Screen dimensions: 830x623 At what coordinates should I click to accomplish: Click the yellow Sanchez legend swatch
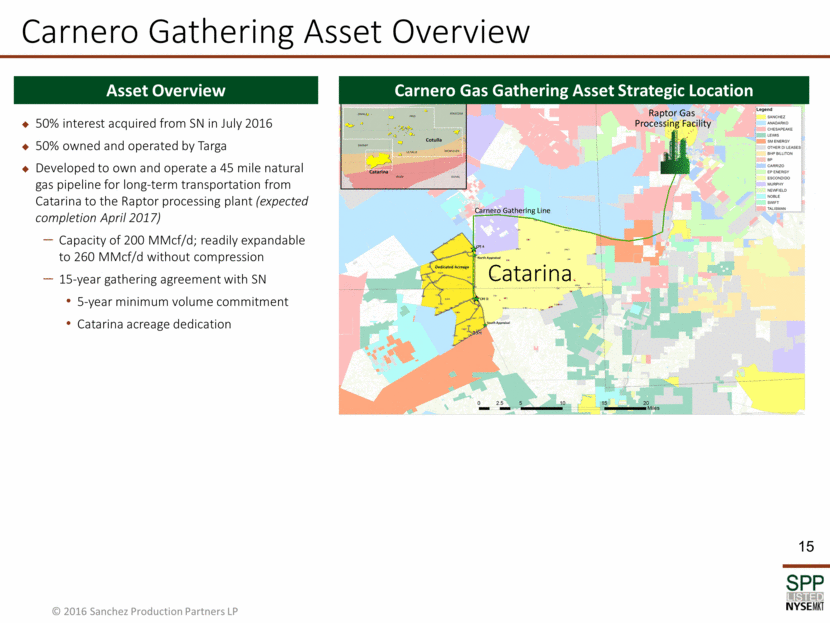[761, 117]
